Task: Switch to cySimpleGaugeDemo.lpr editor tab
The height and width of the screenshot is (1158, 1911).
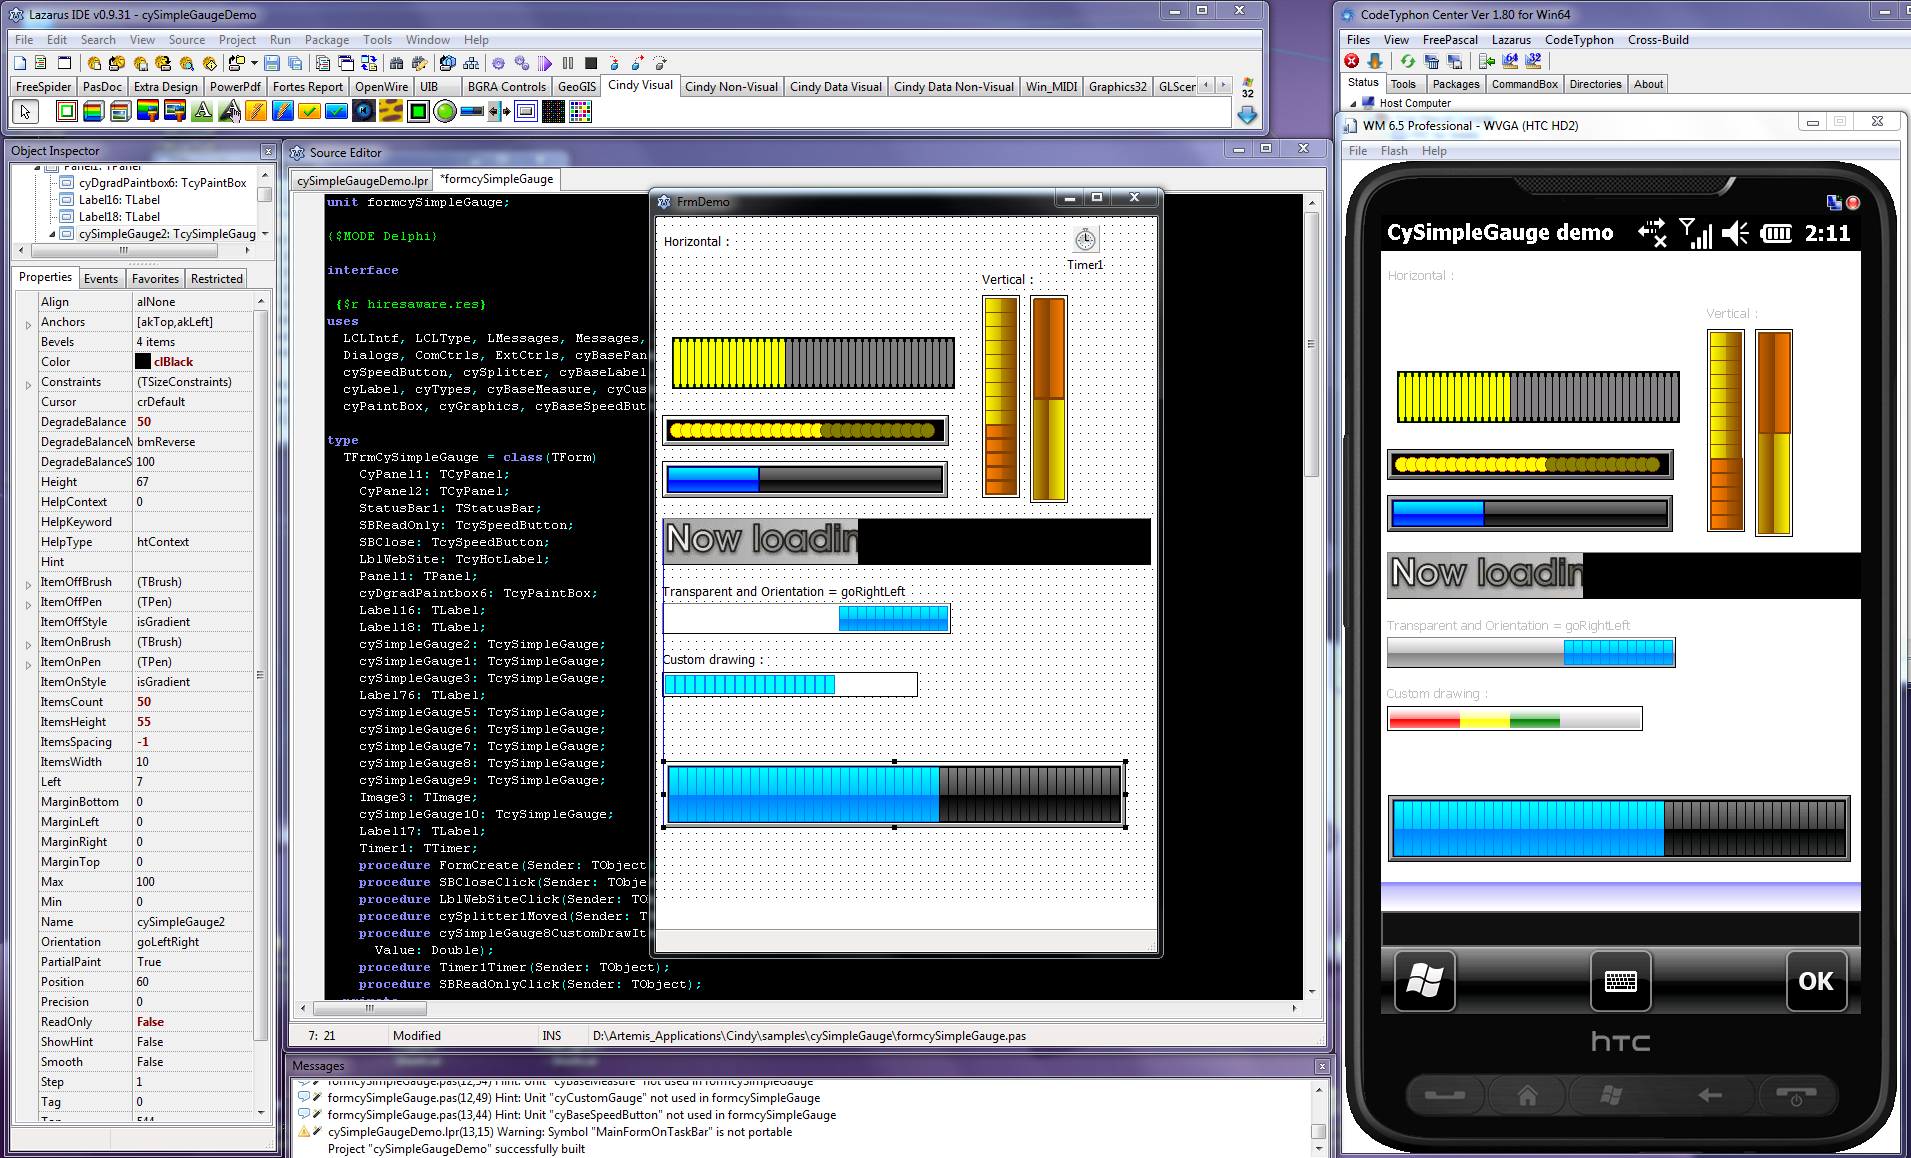Action: click(362, 181)
